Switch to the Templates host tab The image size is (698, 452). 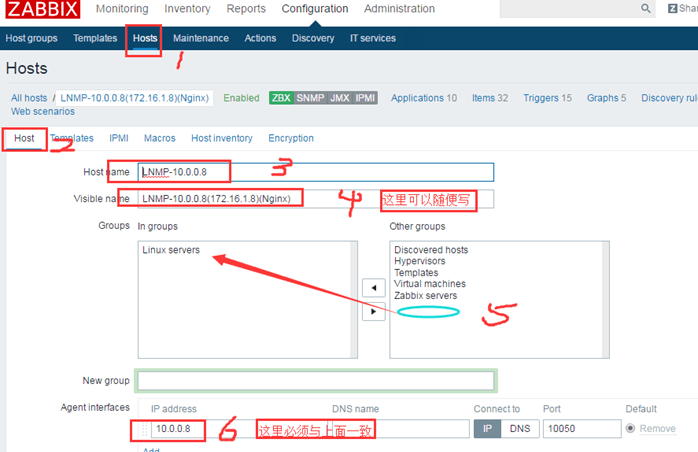click(x=72, y=138)
